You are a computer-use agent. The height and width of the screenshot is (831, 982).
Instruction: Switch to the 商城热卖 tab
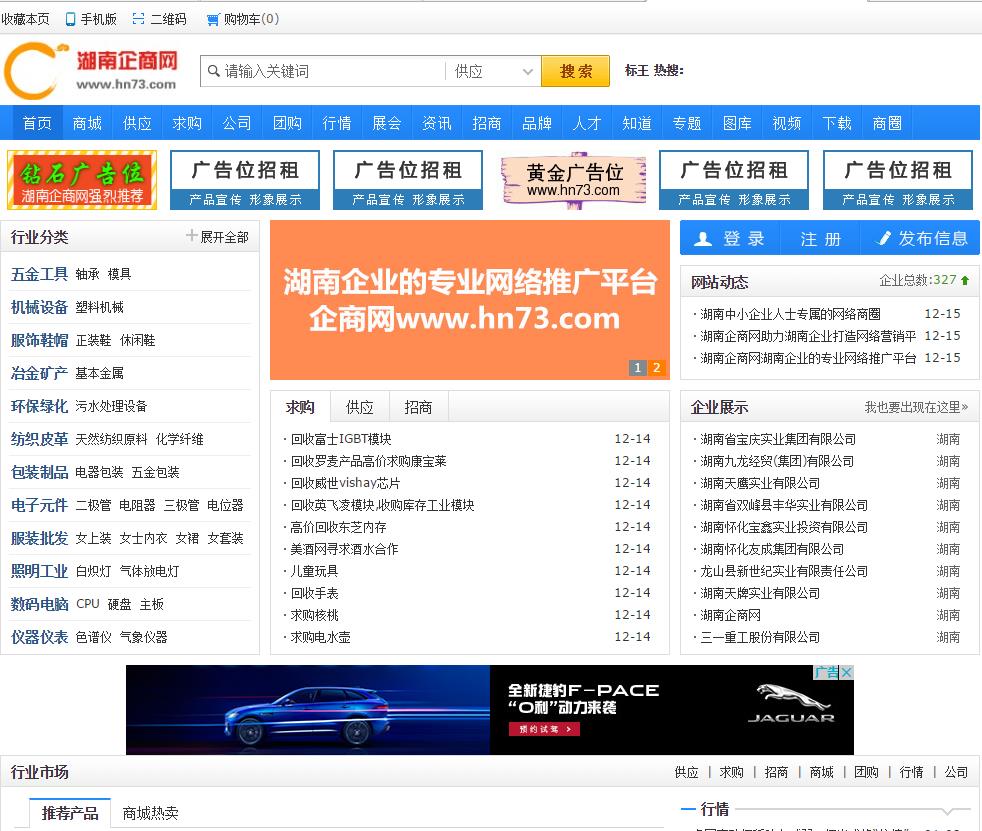(150, 813)
